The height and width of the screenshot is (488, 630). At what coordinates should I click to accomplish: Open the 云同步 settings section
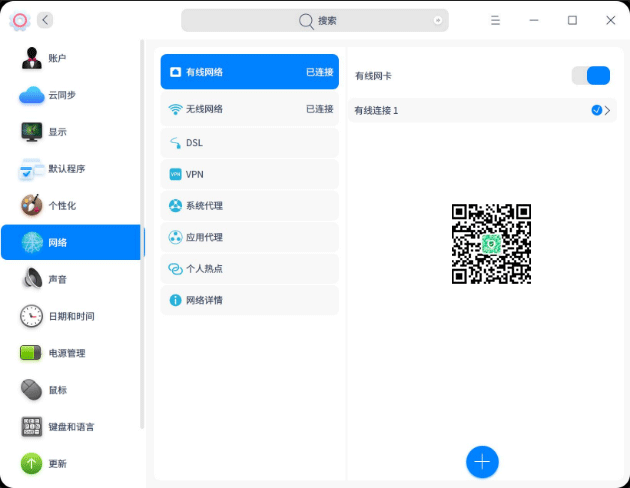coord(71,95)
